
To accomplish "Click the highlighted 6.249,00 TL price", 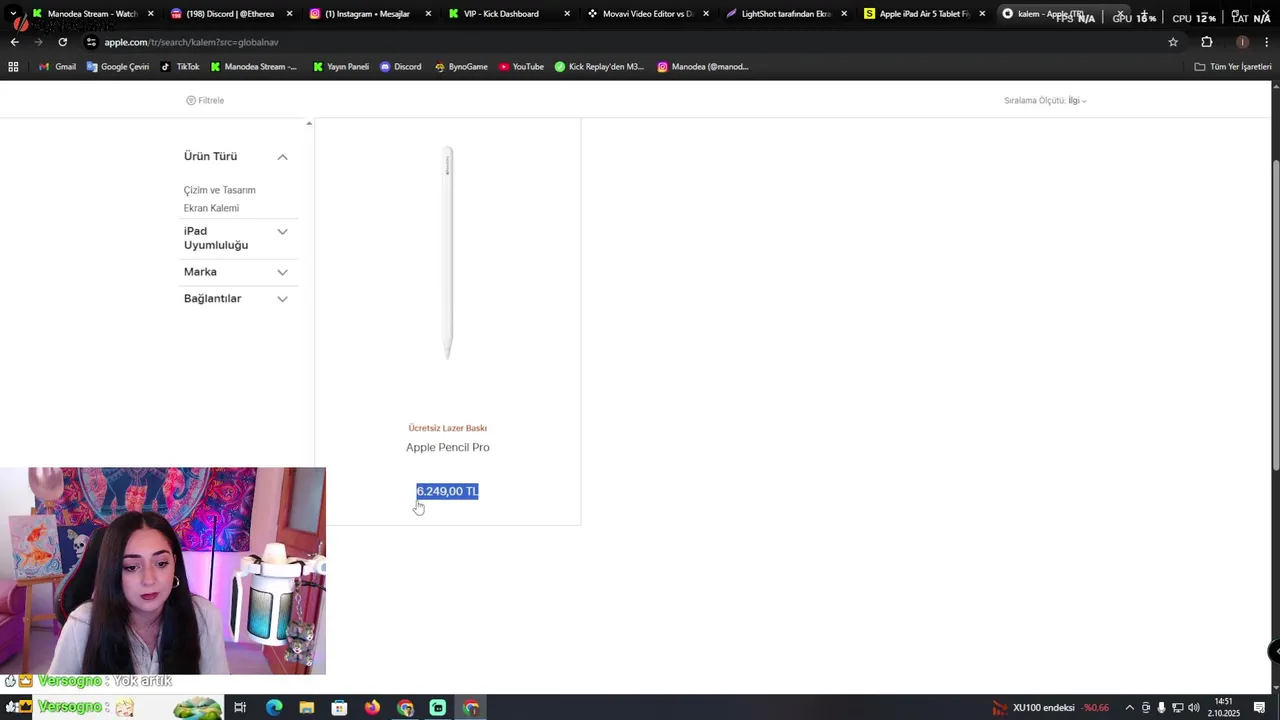I will point(447,491).
